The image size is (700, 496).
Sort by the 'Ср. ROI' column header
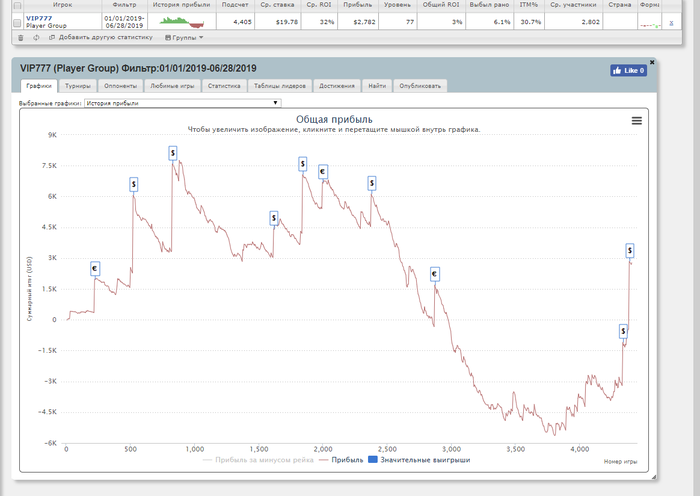click(x=319, y=5)
